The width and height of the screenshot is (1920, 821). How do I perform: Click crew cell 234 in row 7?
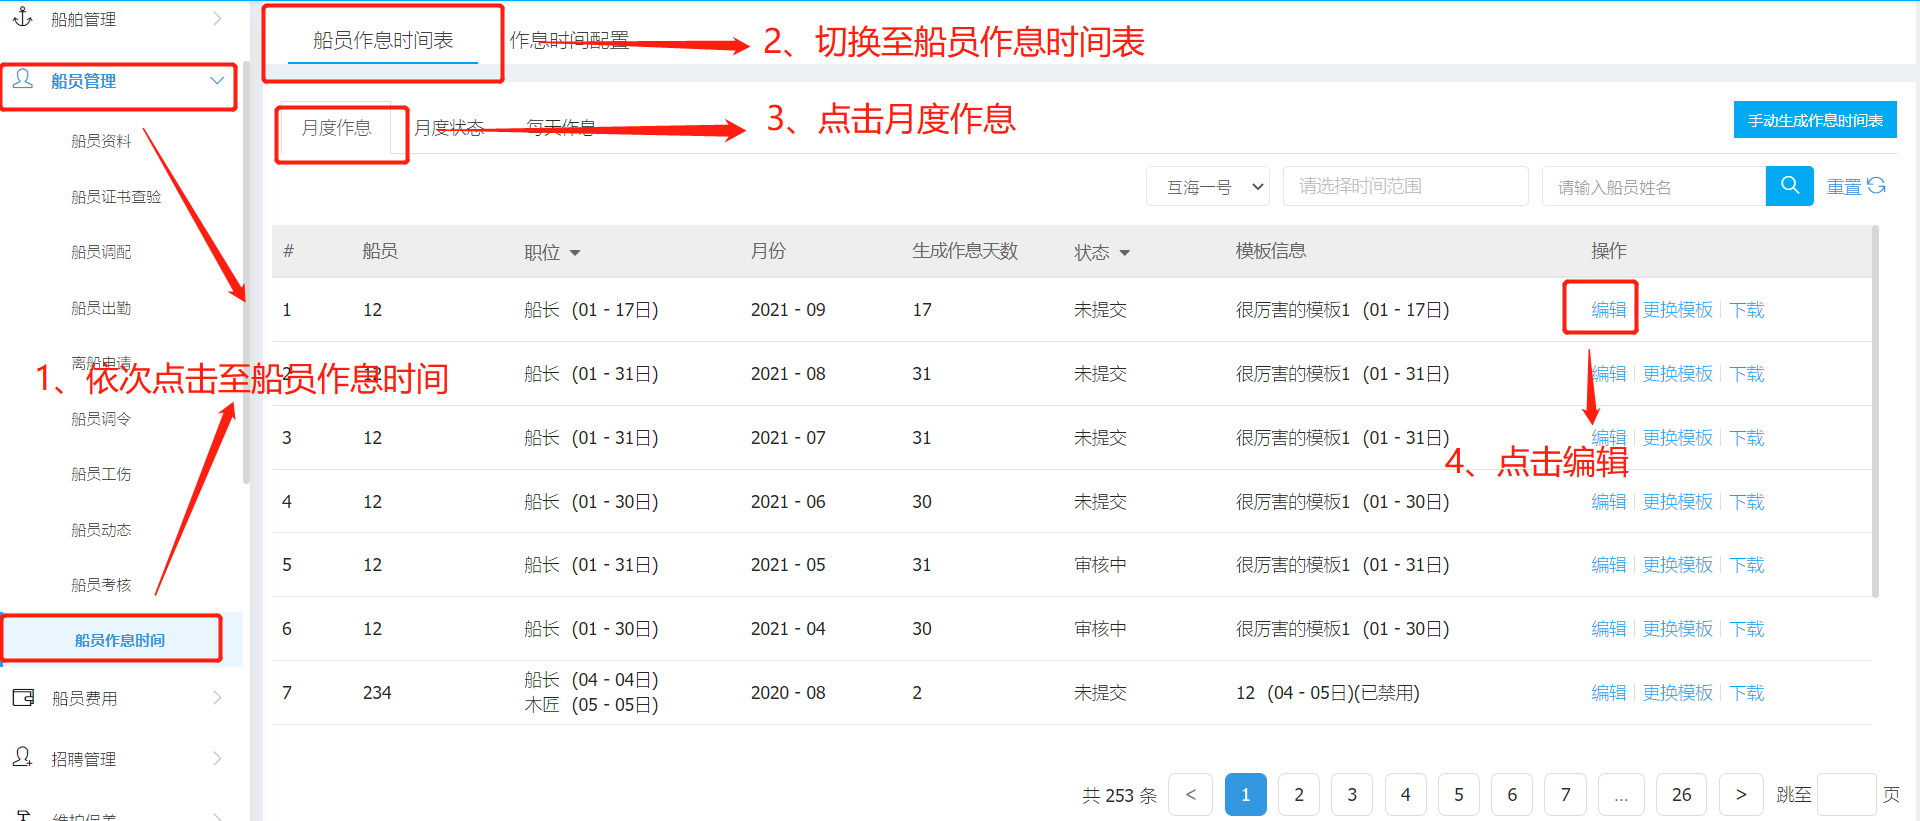click(x=377, y=693)
